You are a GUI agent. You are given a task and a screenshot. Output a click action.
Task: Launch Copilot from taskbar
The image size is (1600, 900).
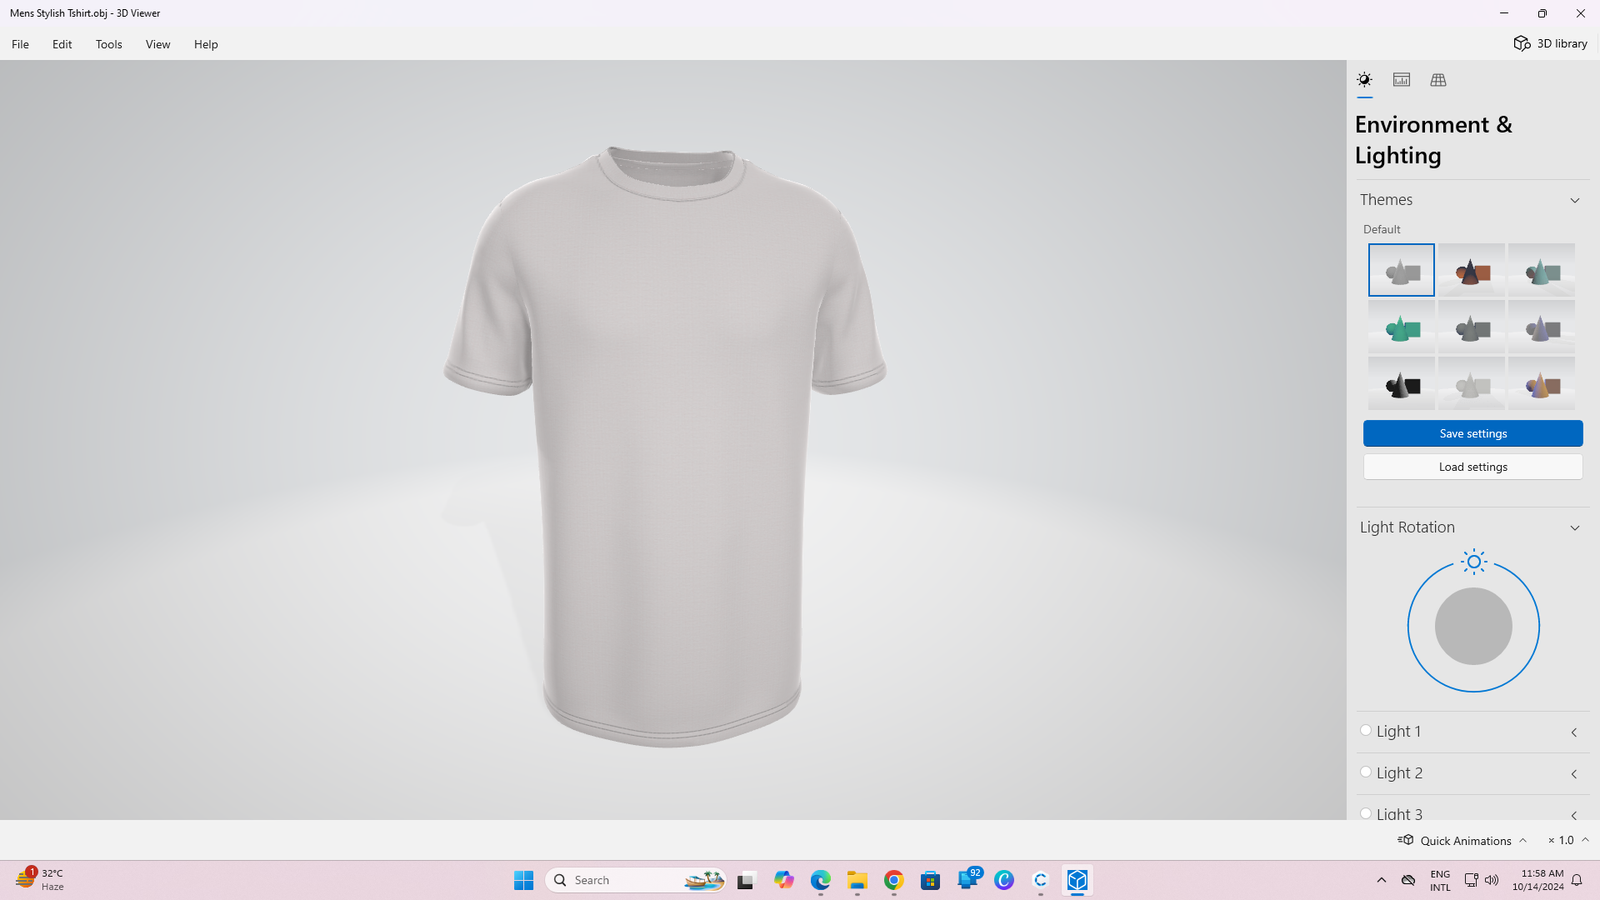783,880
